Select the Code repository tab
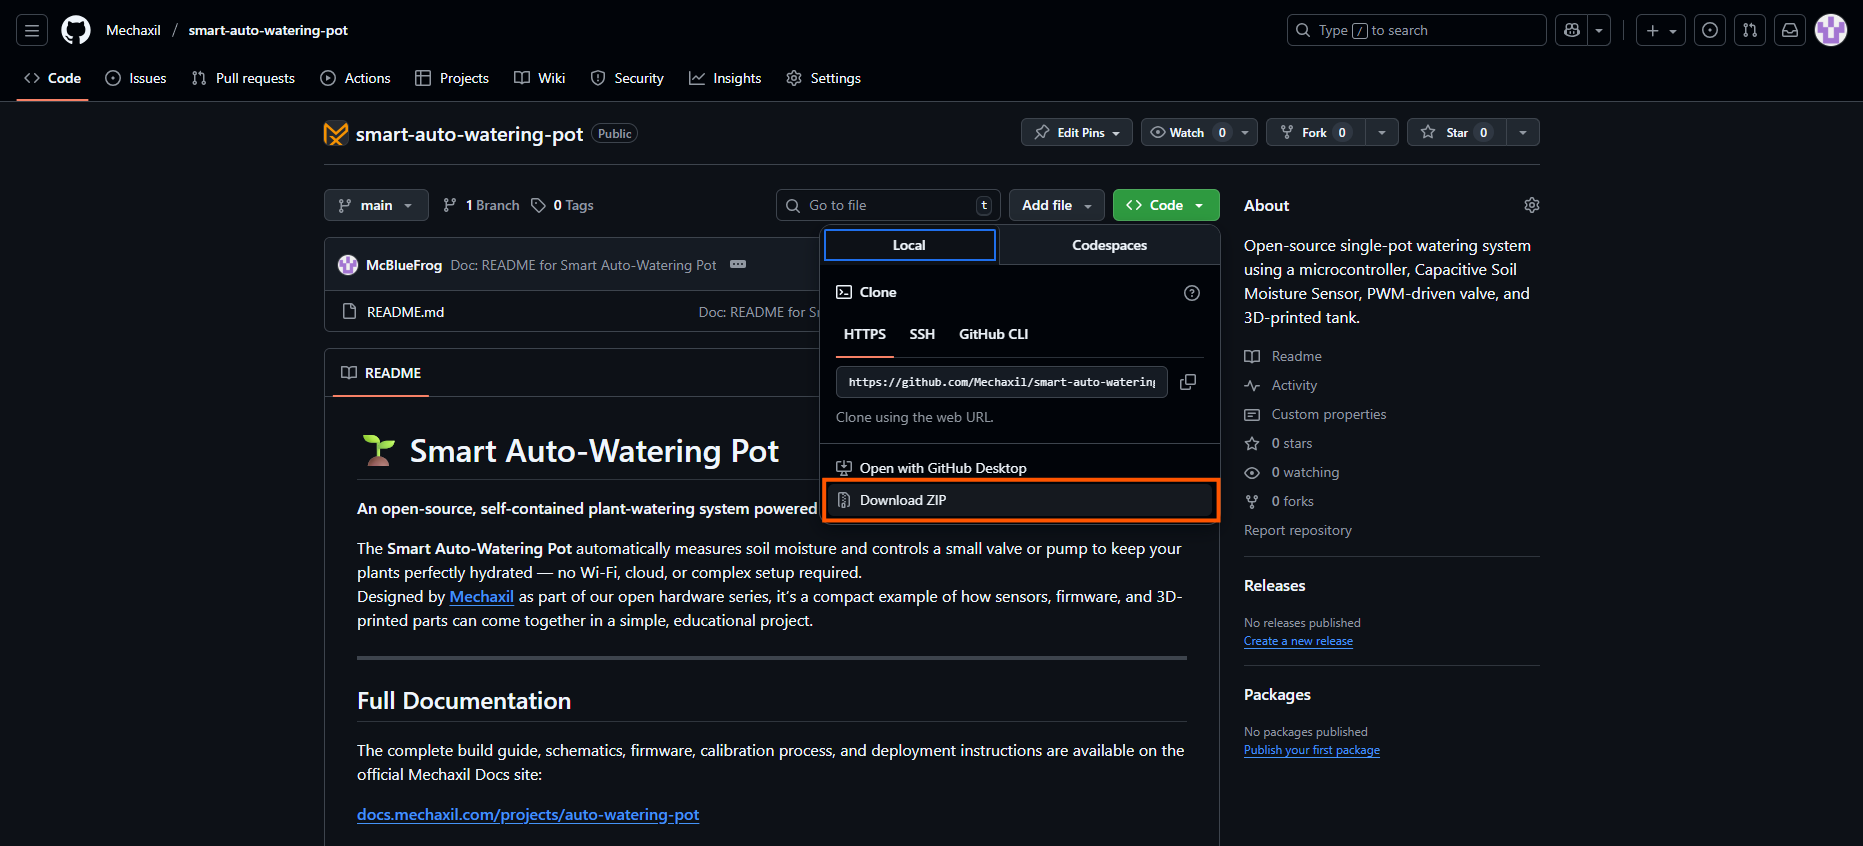The height and width of the screenshot is (846, 1863). tap(53, 78)
